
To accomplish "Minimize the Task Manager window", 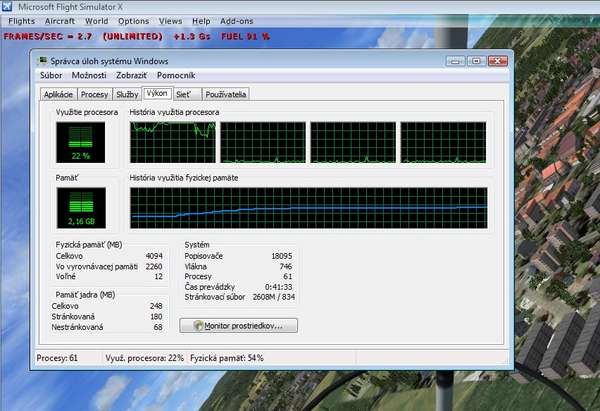I will pyautogui.click(x=455, y=61).
